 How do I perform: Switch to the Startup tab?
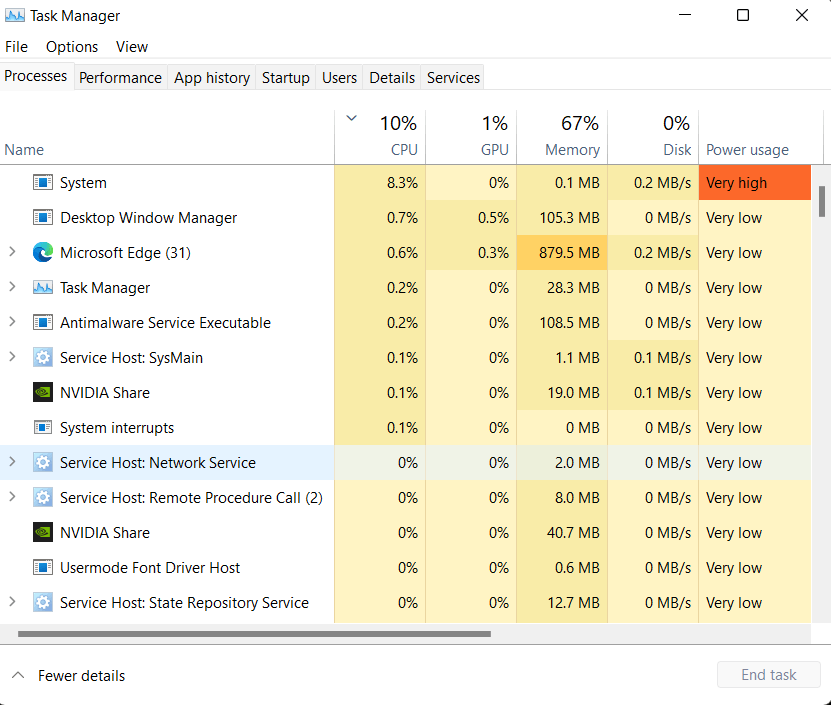285,77
